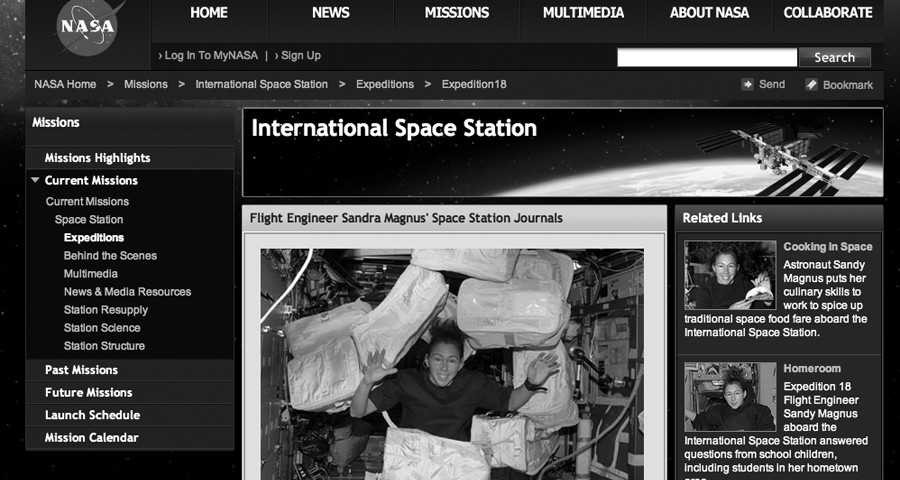Click the Homeroom thumbnail image
Viewport: 900px width, 480px height.
(x=730, y=396)
